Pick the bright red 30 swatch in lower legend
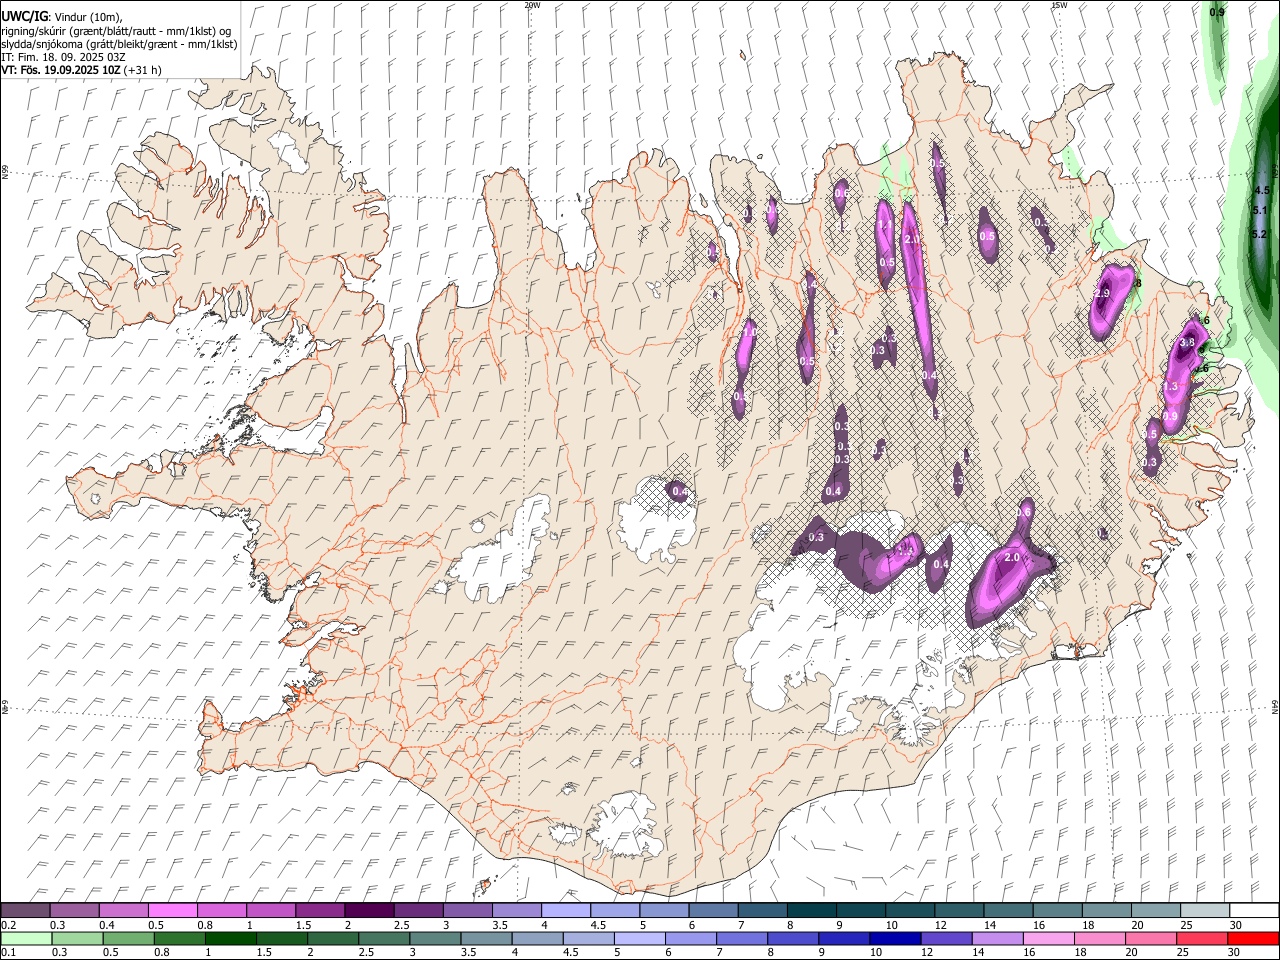Viewport: 1280px width, 960px height. click(1252, 938)
